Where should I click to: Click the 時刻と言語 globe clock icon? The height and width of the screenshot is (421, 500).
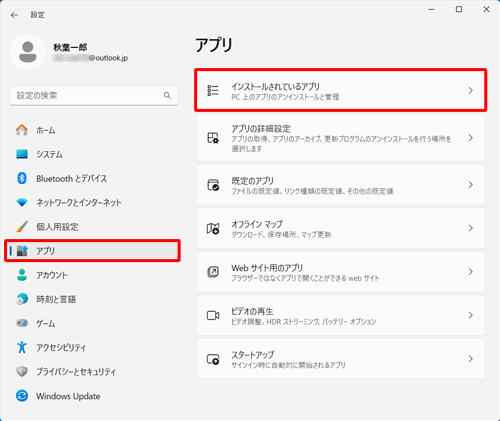point(22,299)
